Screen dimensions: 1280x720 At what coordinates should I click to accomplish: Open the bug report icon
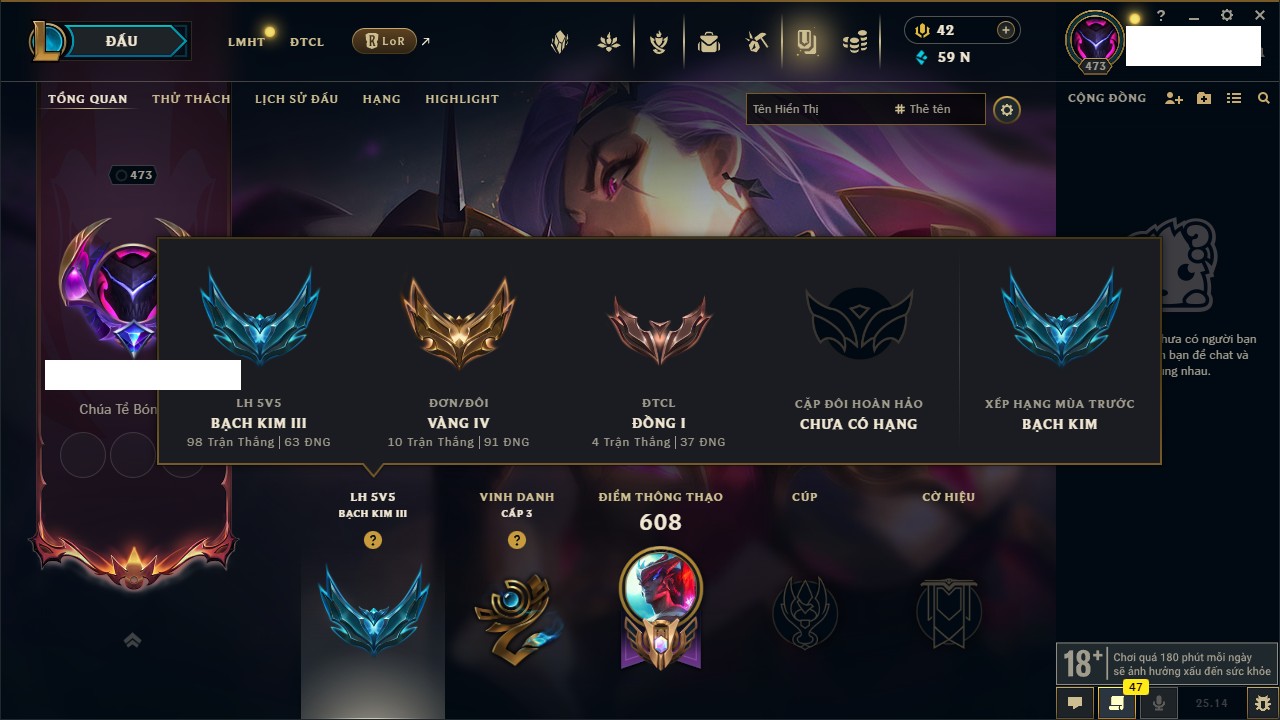click(1263, 703)
